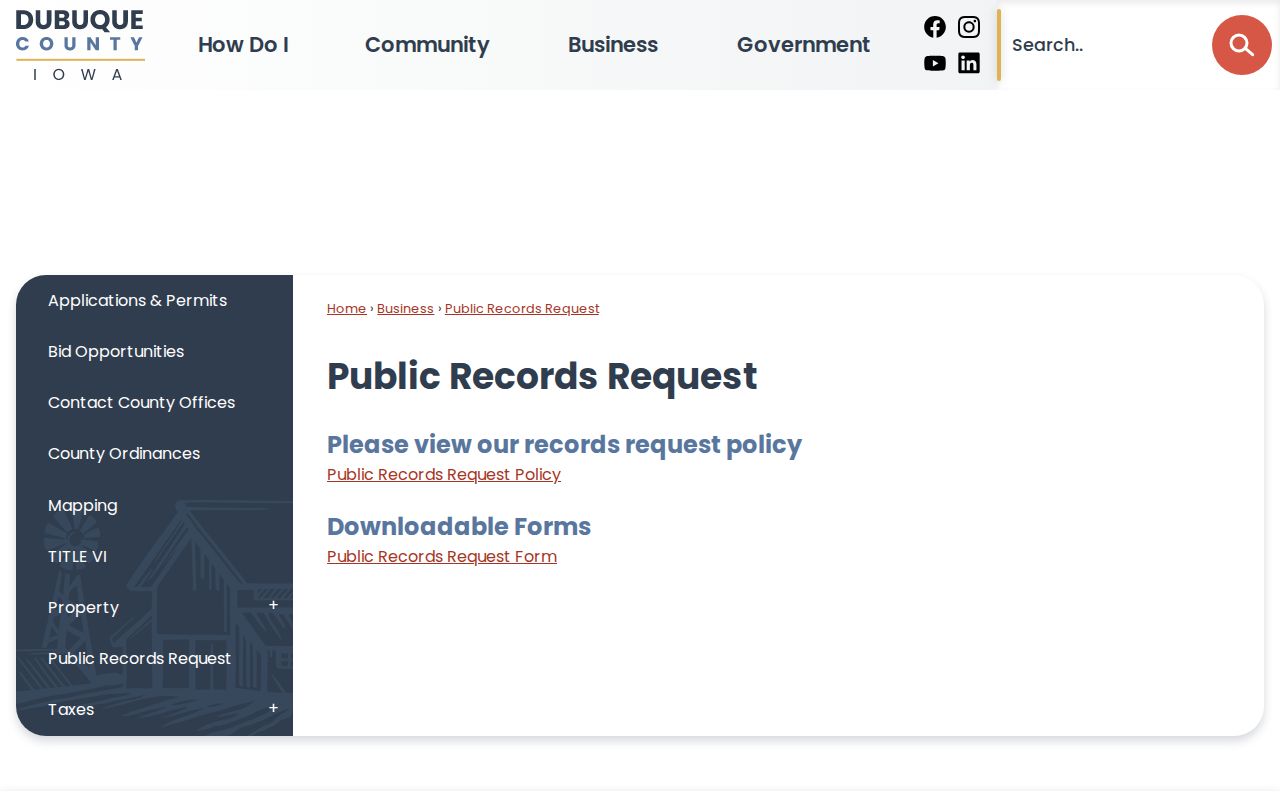Open the YouTube social icon
The image size is (1280, 800).
click(935, 63)
